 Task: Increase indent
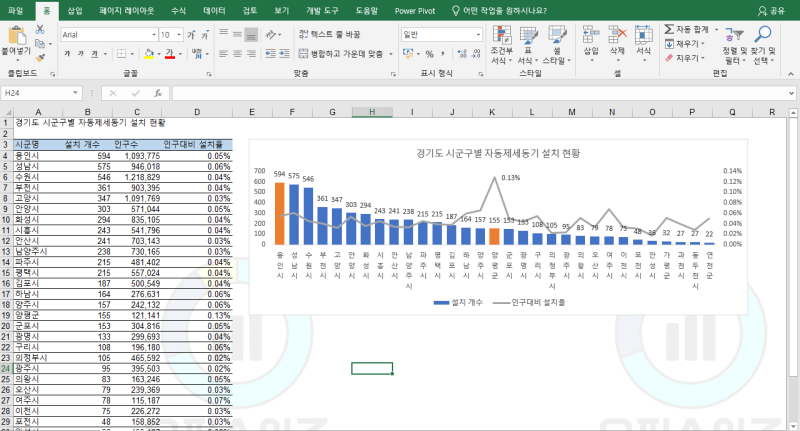click(284, 54)
